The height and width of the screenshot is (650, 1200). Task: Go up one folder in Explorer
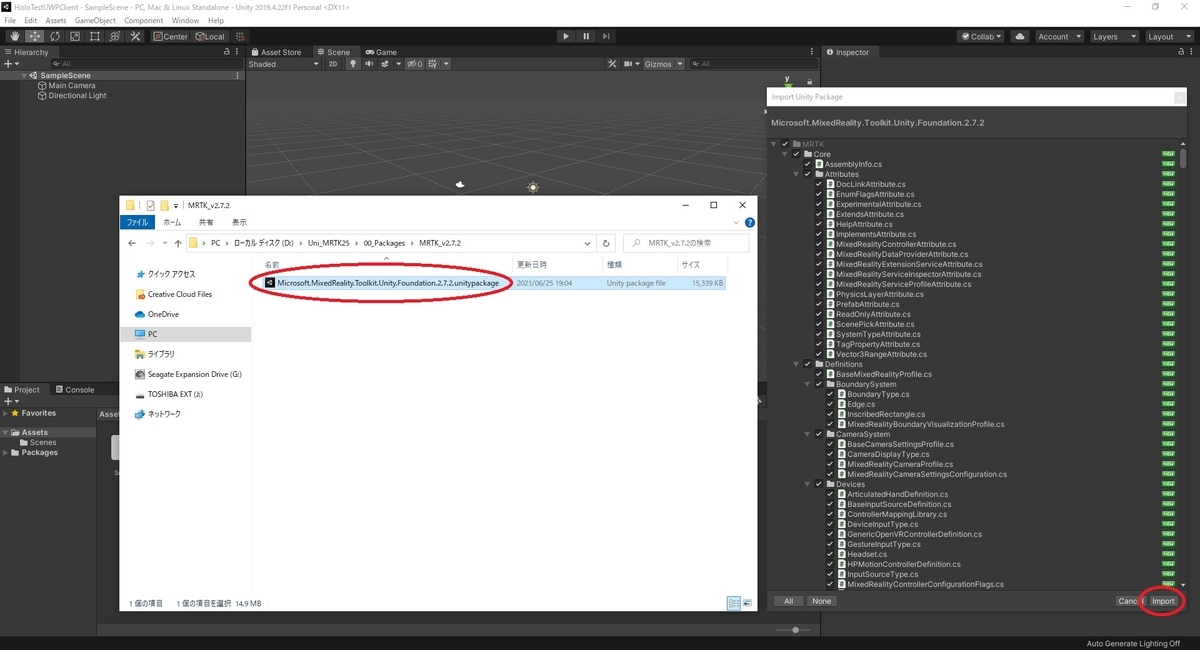coord(178,243)
